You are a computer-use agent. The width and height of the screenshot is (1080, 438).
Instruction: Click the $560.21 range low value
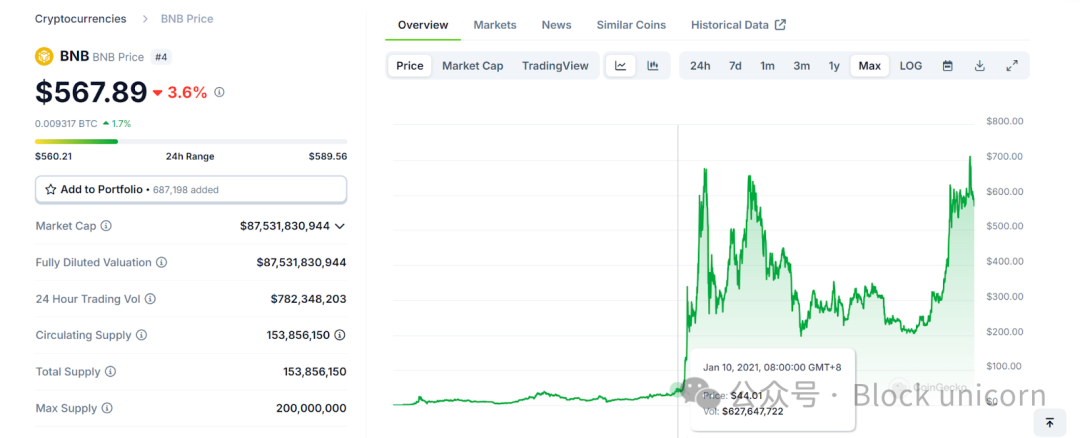54,156
